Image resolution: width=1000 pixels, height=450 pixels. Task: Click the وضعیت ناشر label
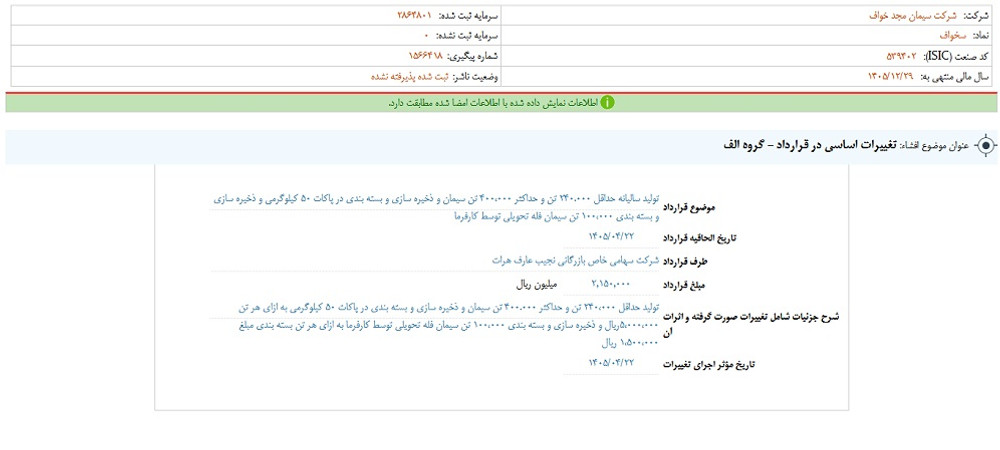click(x=476, y=76)
